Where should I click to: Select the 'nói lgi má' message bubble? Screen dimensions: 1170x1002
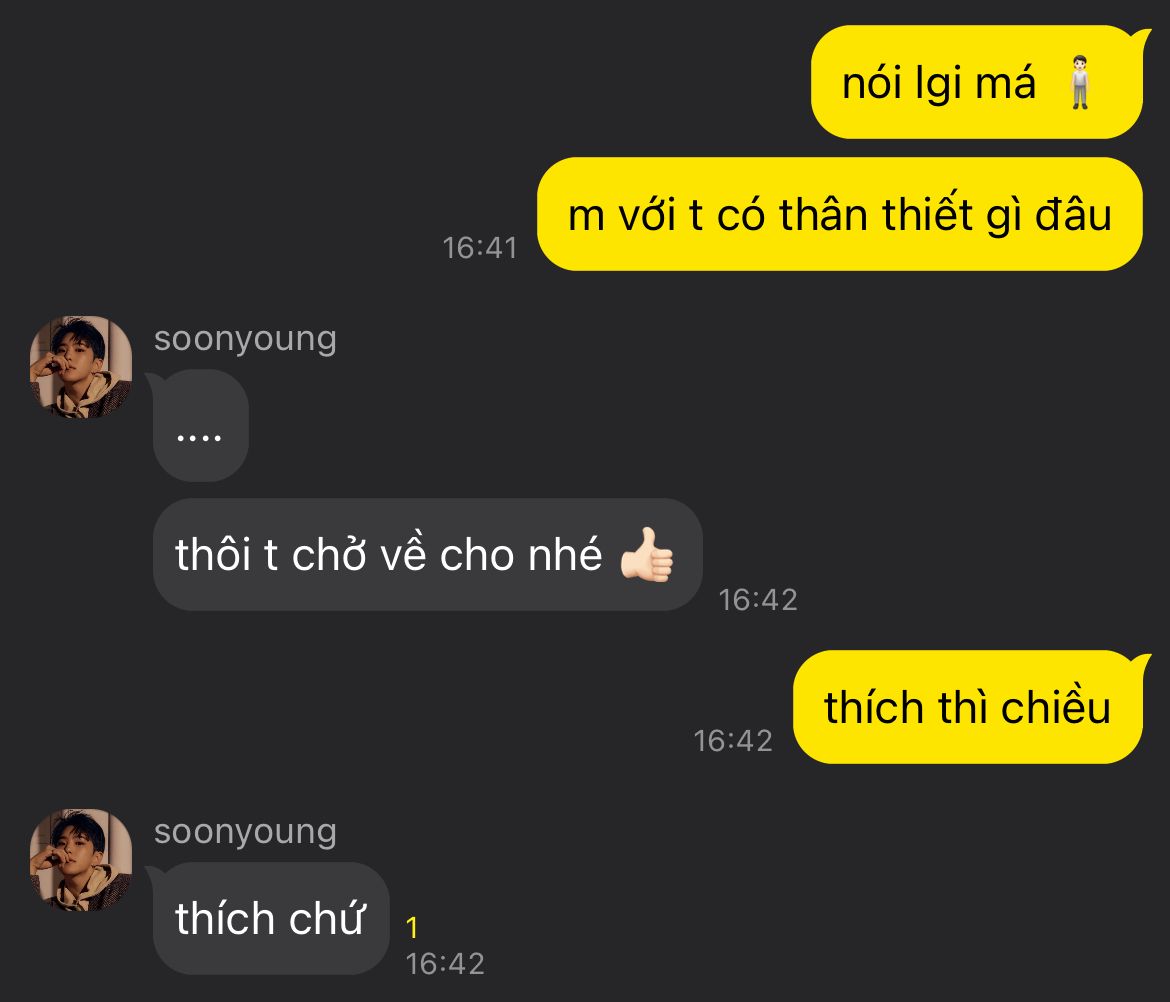point(977,82)
